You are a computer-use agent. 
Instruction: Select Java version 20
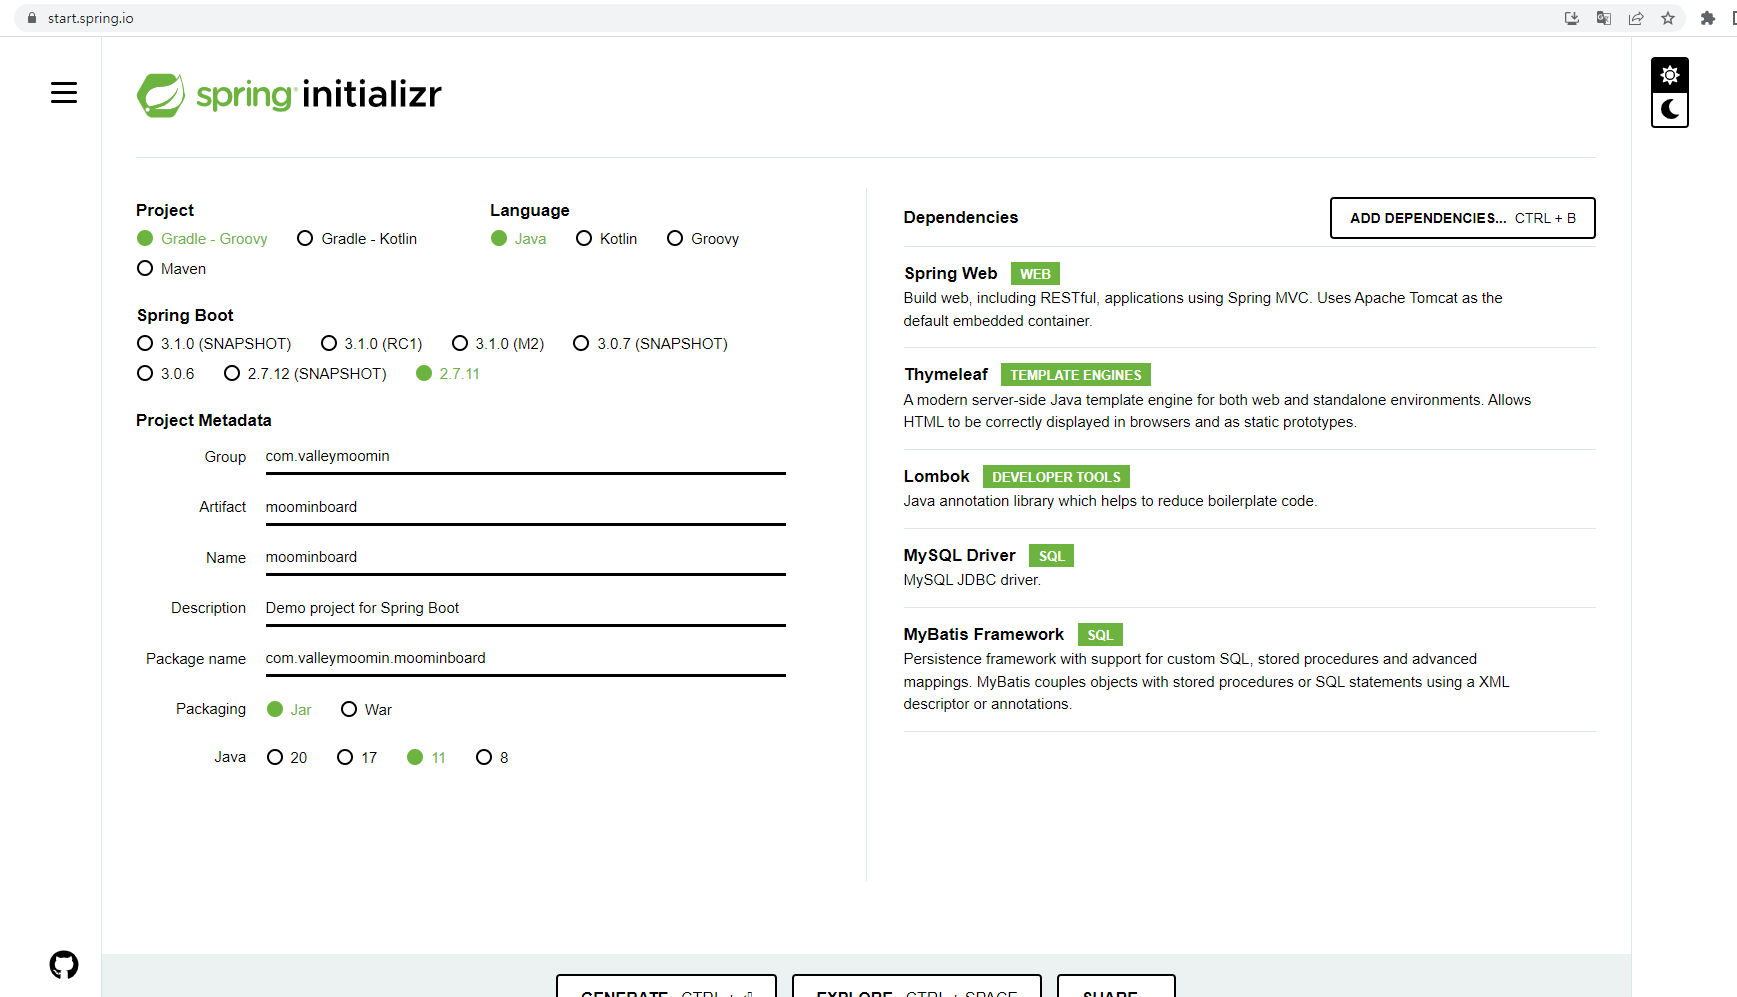[x=287, y=757]
